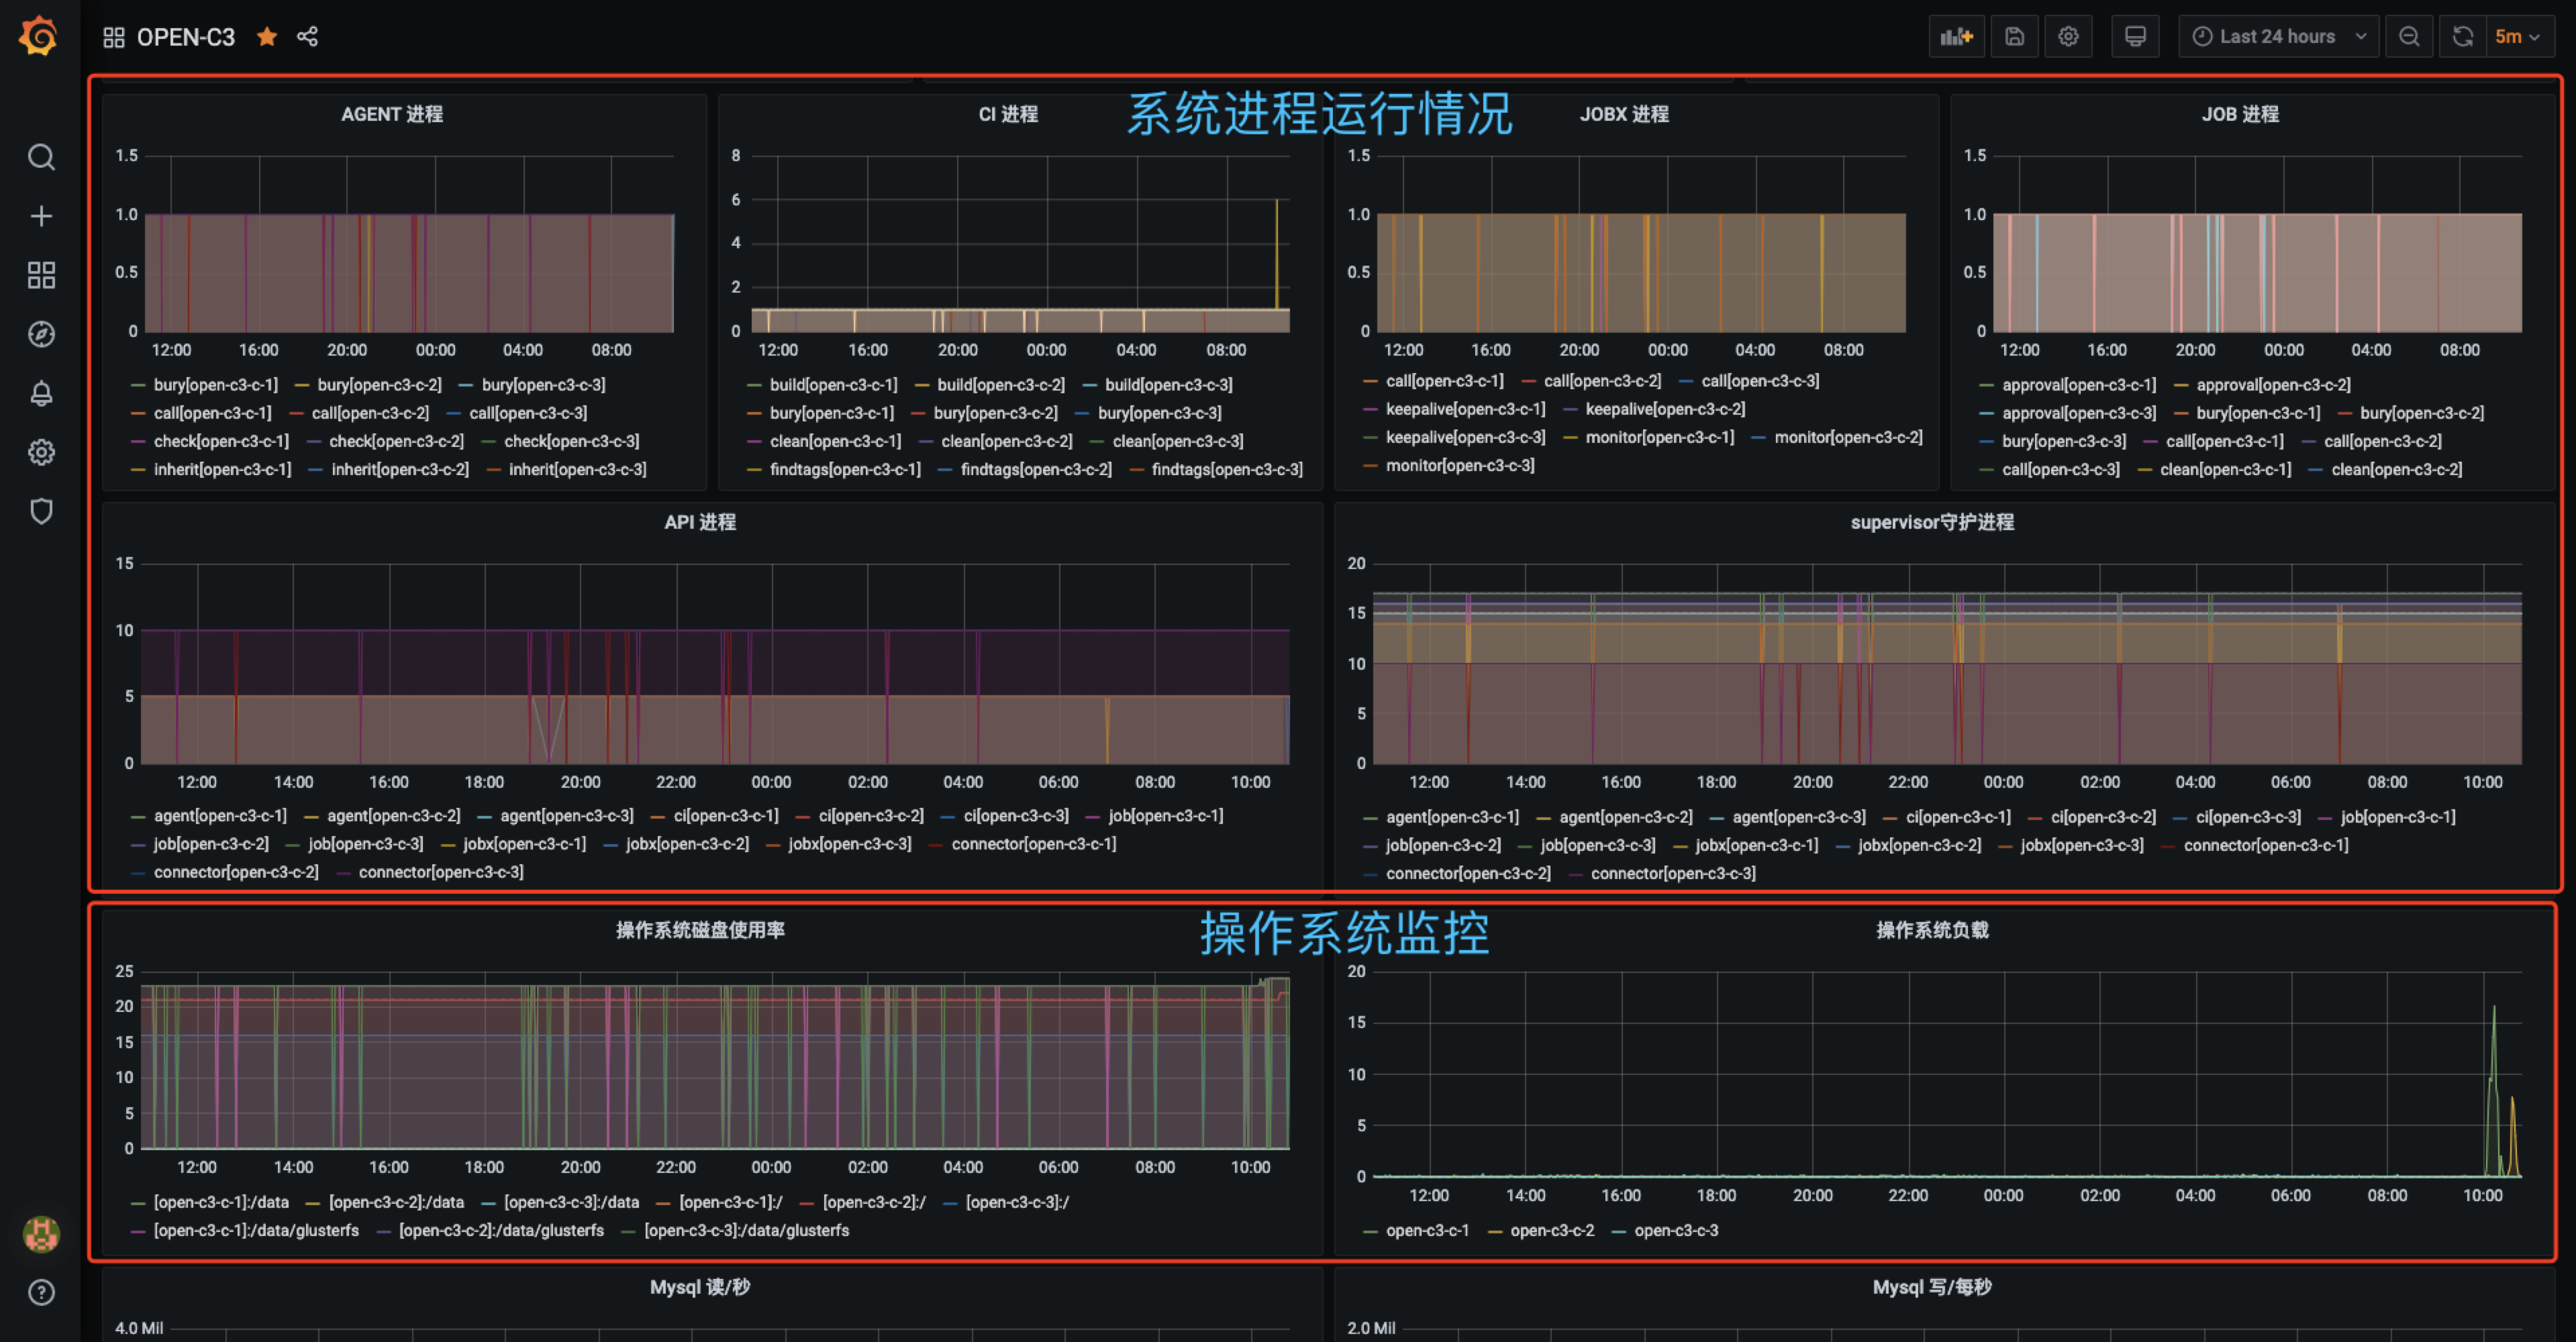Image resolution: width=2576 pixels, height=1342 pixels.
Task: Click the load spike near 10:00 in 操作系统负载 chart
Action: 2493,1090
